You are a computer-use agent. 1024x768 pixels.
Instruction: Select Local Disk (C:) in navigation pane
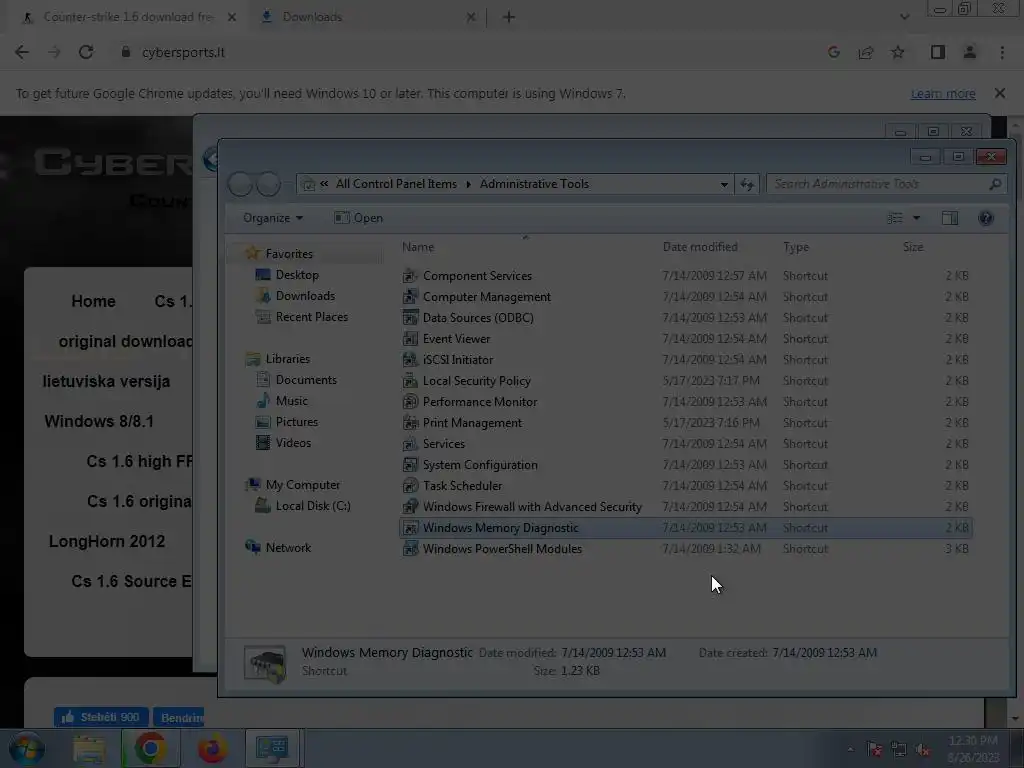[312, 506]
